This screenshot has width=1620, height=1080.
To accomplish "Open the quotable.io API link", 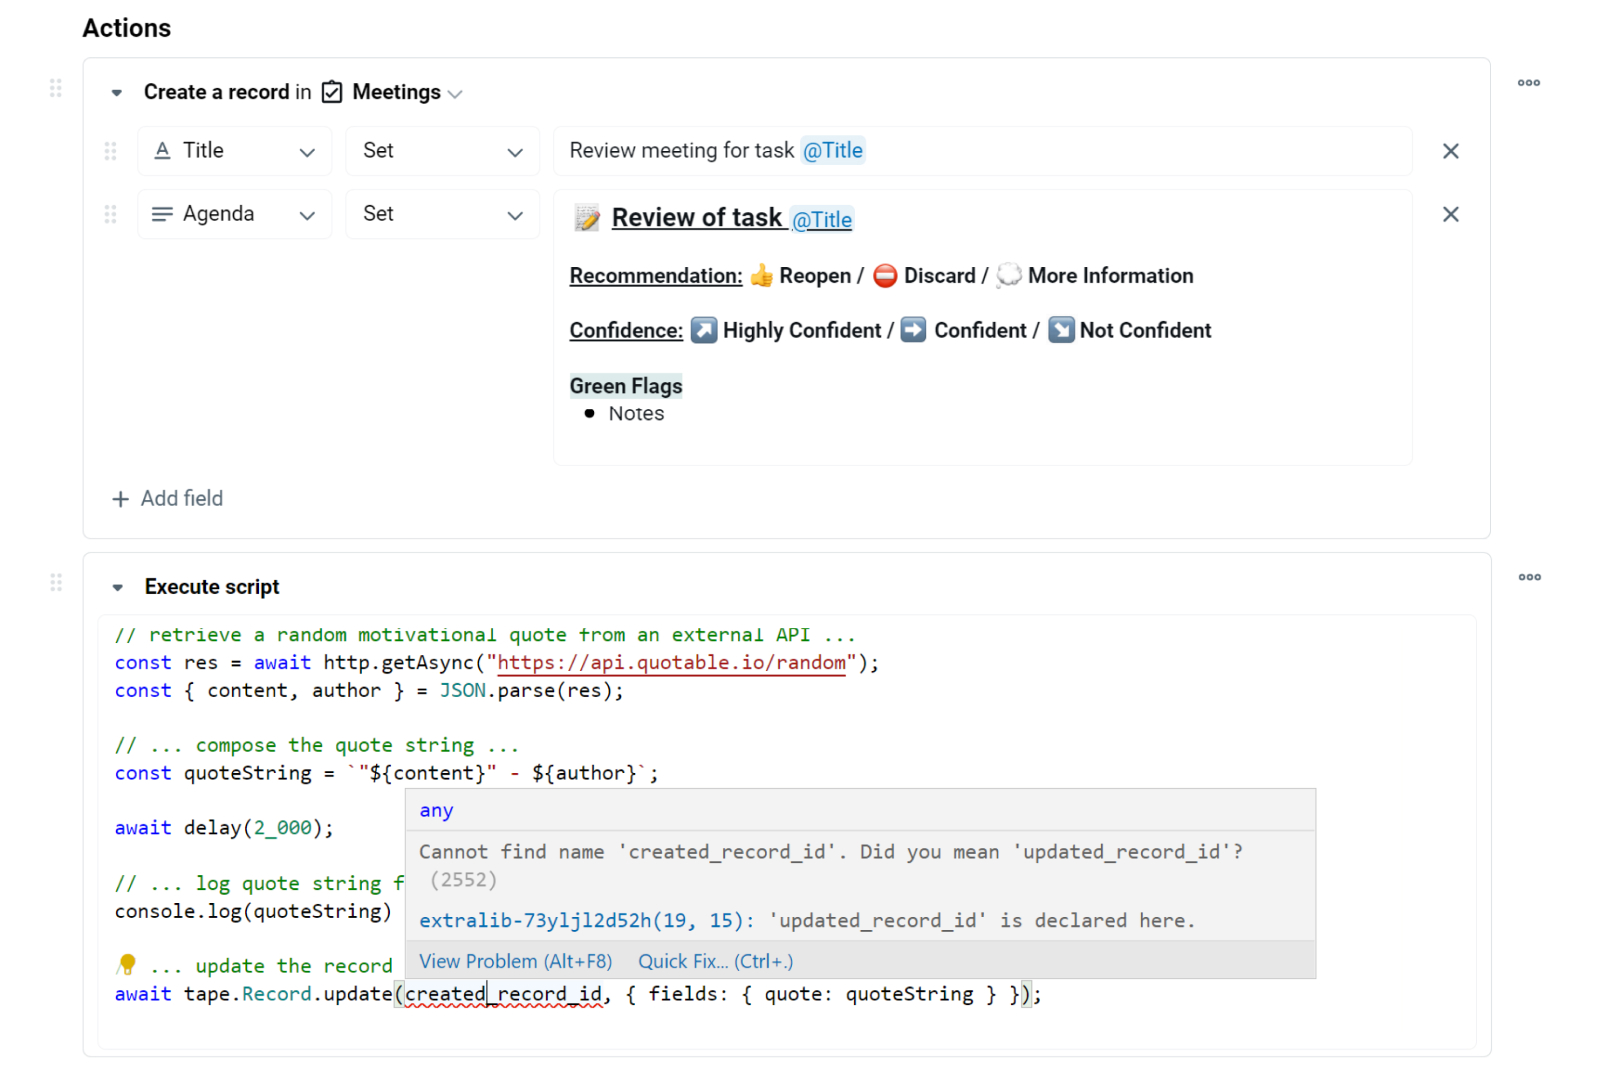I will pyautogui.click(x=671, y=662).
